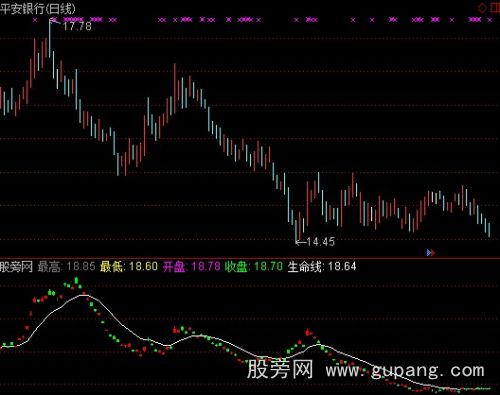Image resolution: width=500 pixels, height=395 pixels.
Task: Click the magenta 开盘 label
Action: pos(175,267)
